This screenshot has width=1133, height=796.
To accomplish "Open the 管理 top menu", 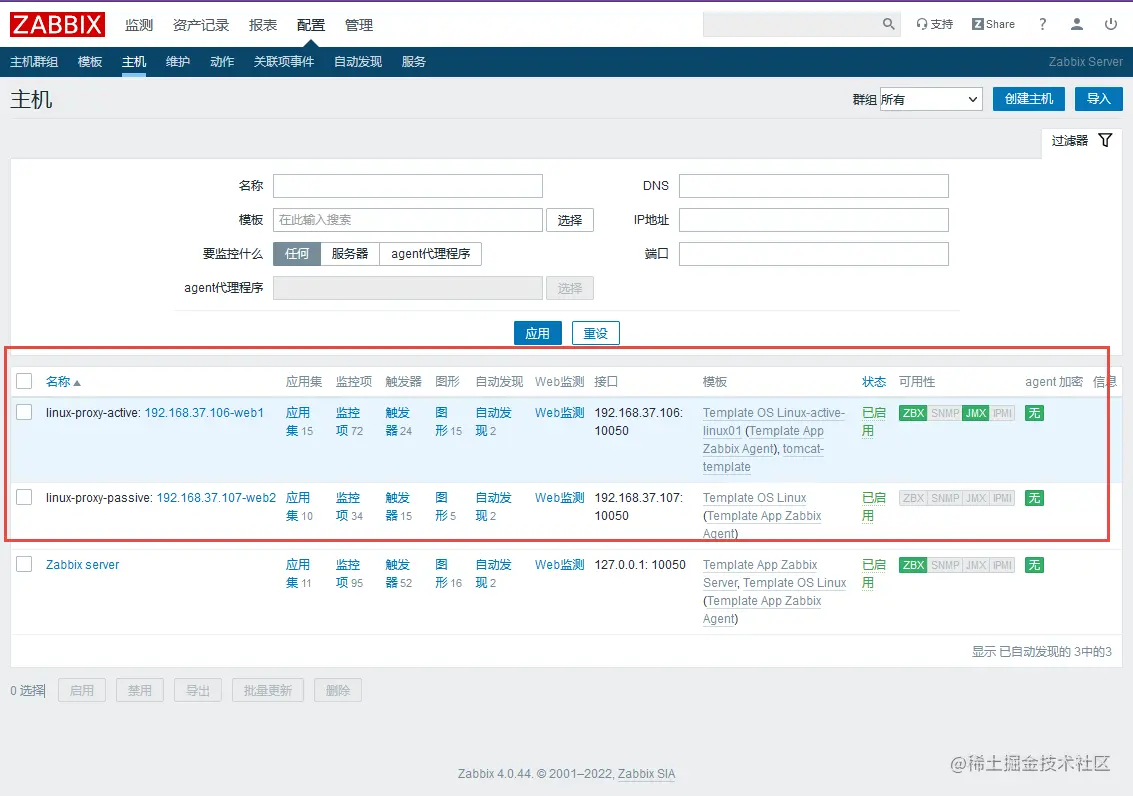I will [x=358, y=25].
